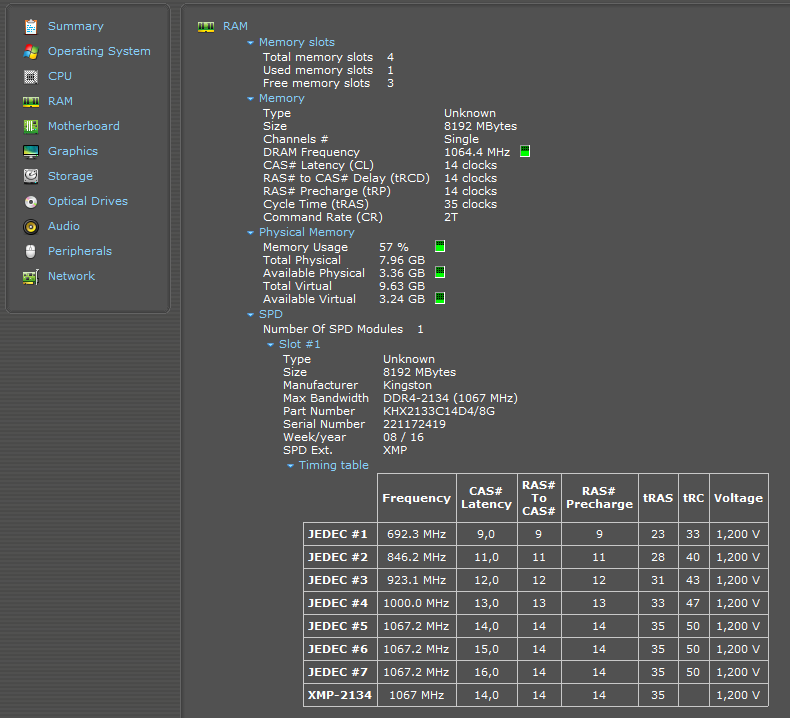This screenshot has width=790, height=718.
Task: Collapse the Memory slots section
Action: point(251,43)
